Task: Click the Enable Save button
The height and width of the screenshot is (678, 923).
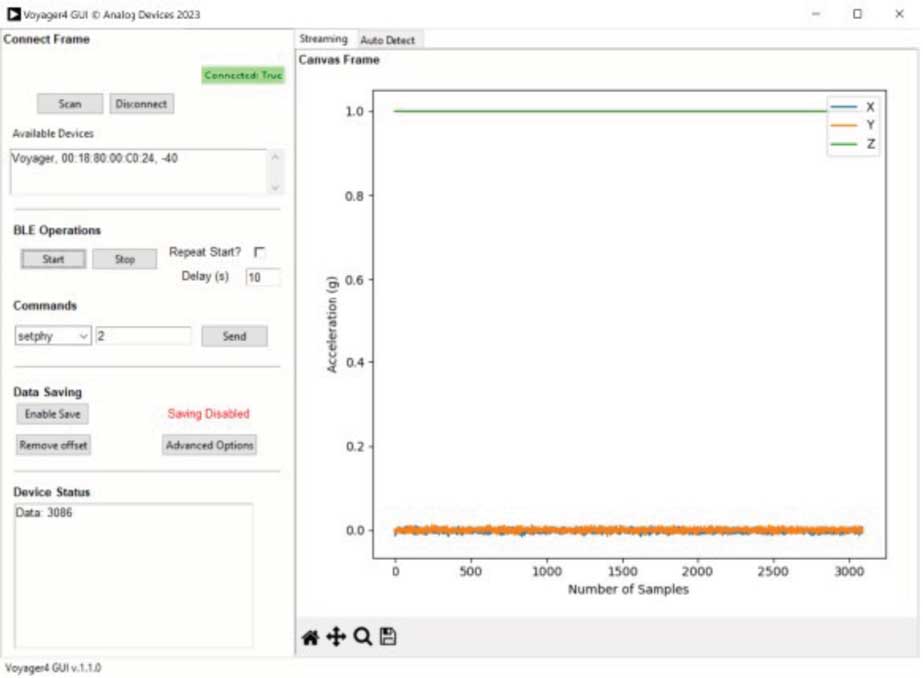Action: coord(52,414)
